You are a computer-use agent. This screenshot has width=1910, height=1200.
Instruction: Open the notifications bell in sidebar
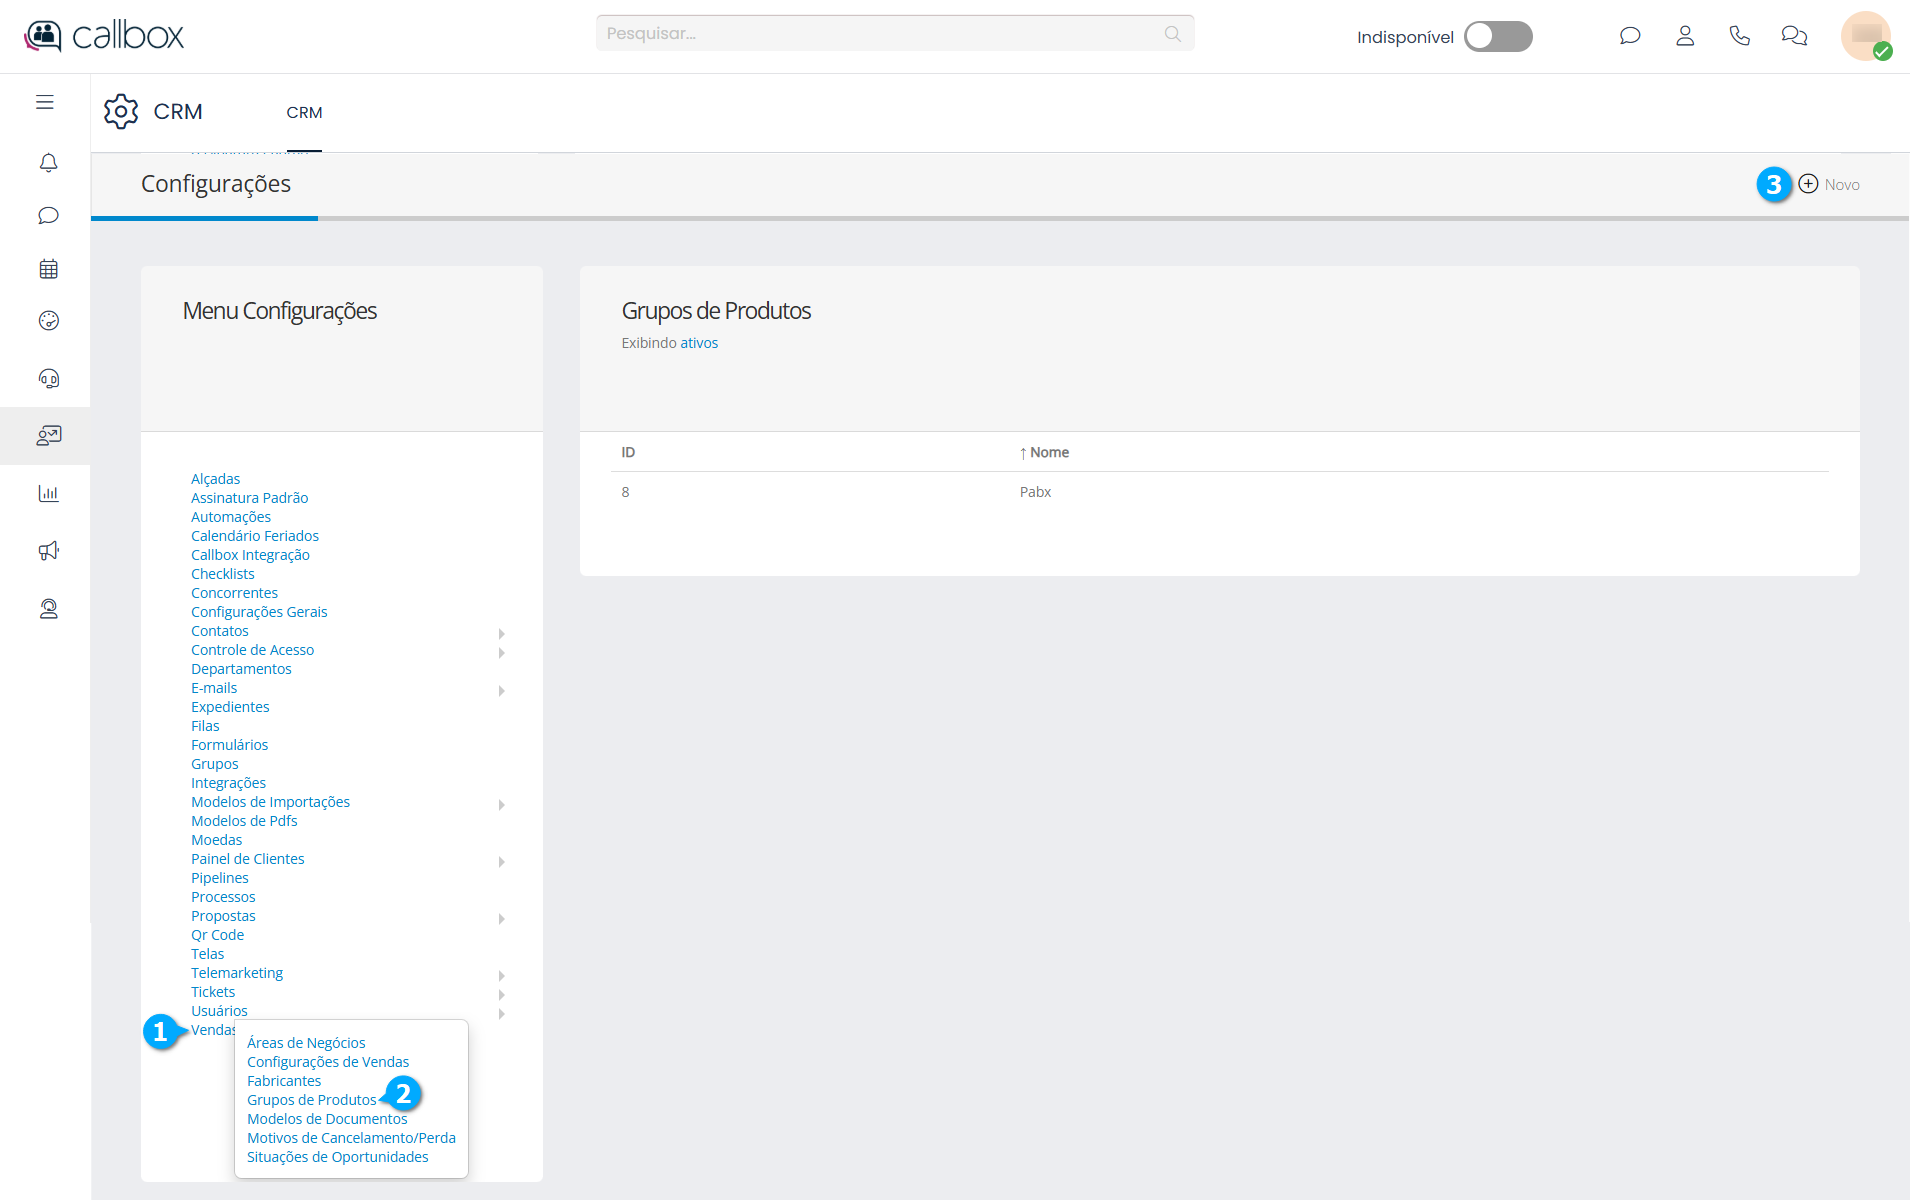click(x=48, y=163)
